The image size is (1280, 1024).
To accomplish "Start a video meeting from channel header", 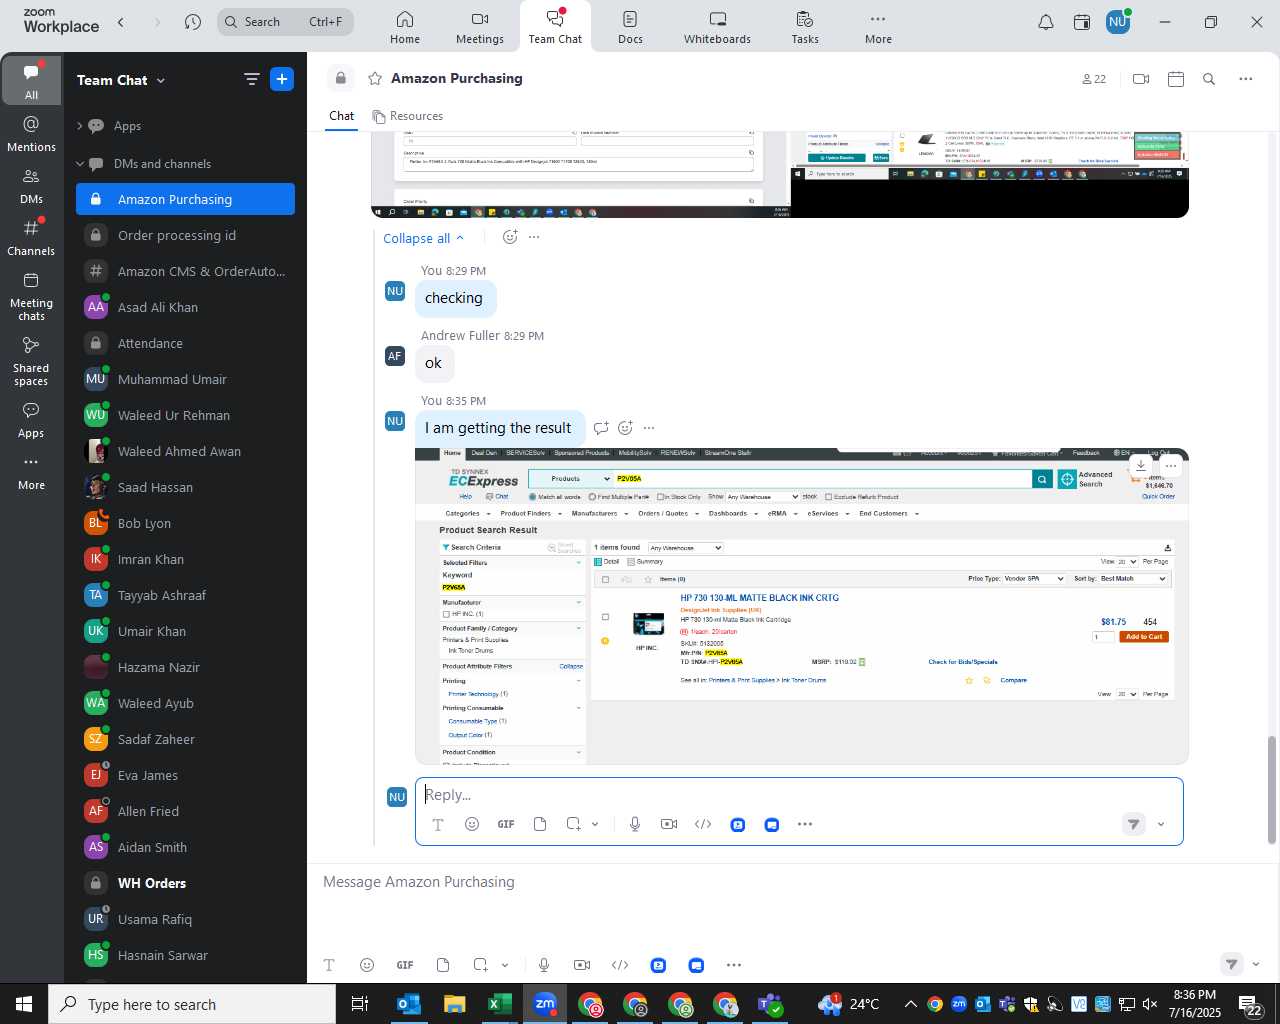I will tap(1141, 79).
